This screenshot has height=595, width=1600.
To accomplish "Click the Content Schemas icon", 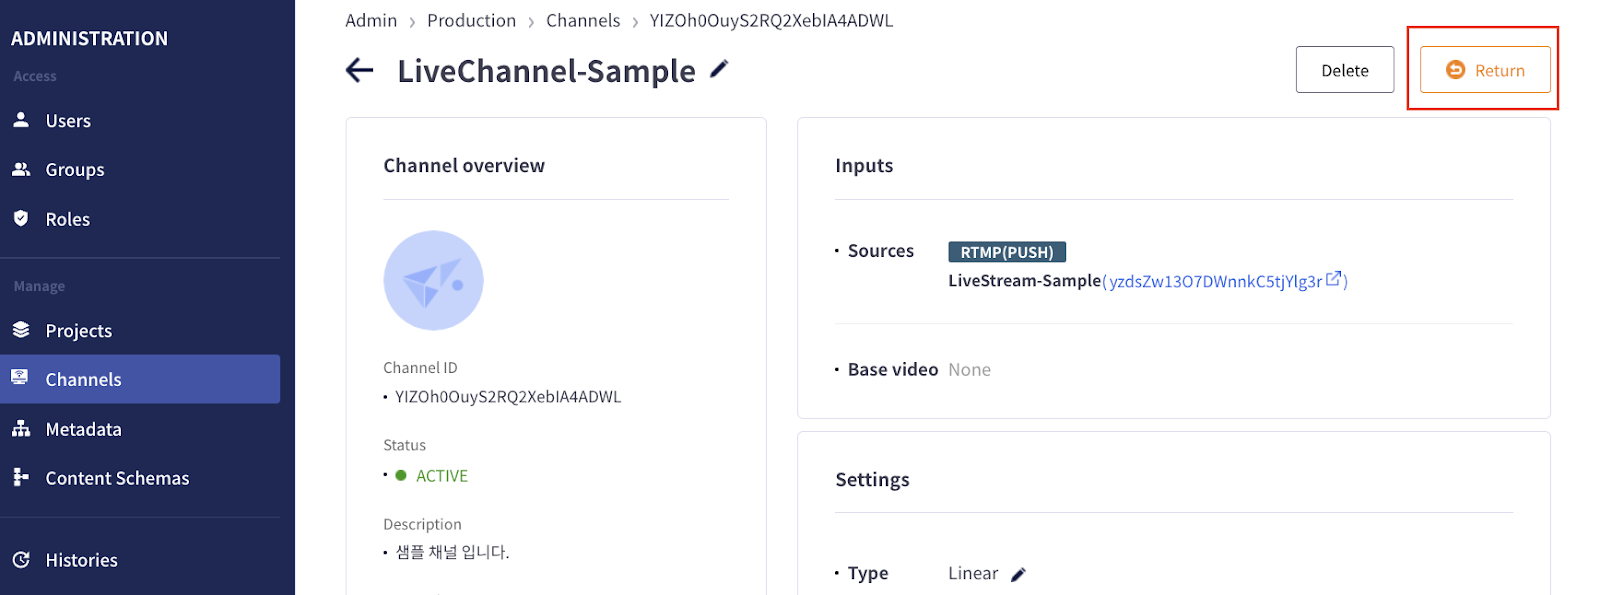I will tap(21, 477).
